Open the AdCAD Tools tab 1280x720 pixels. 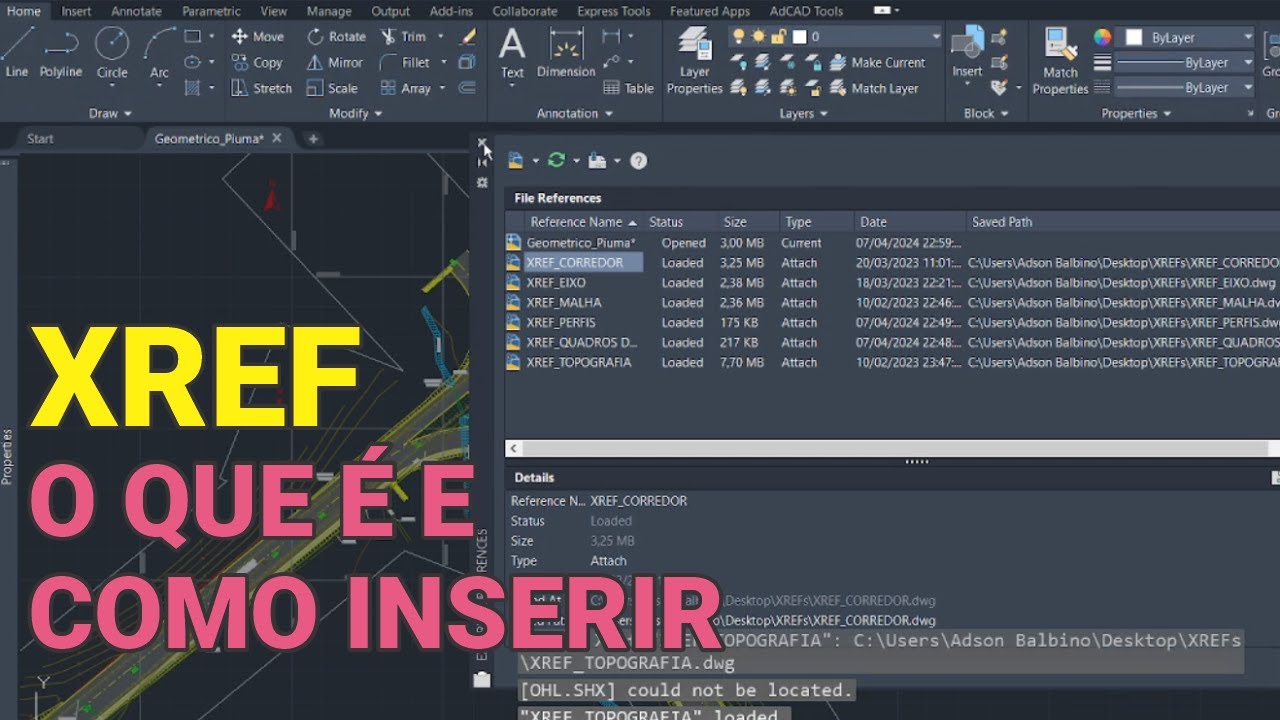pos(806,11)
